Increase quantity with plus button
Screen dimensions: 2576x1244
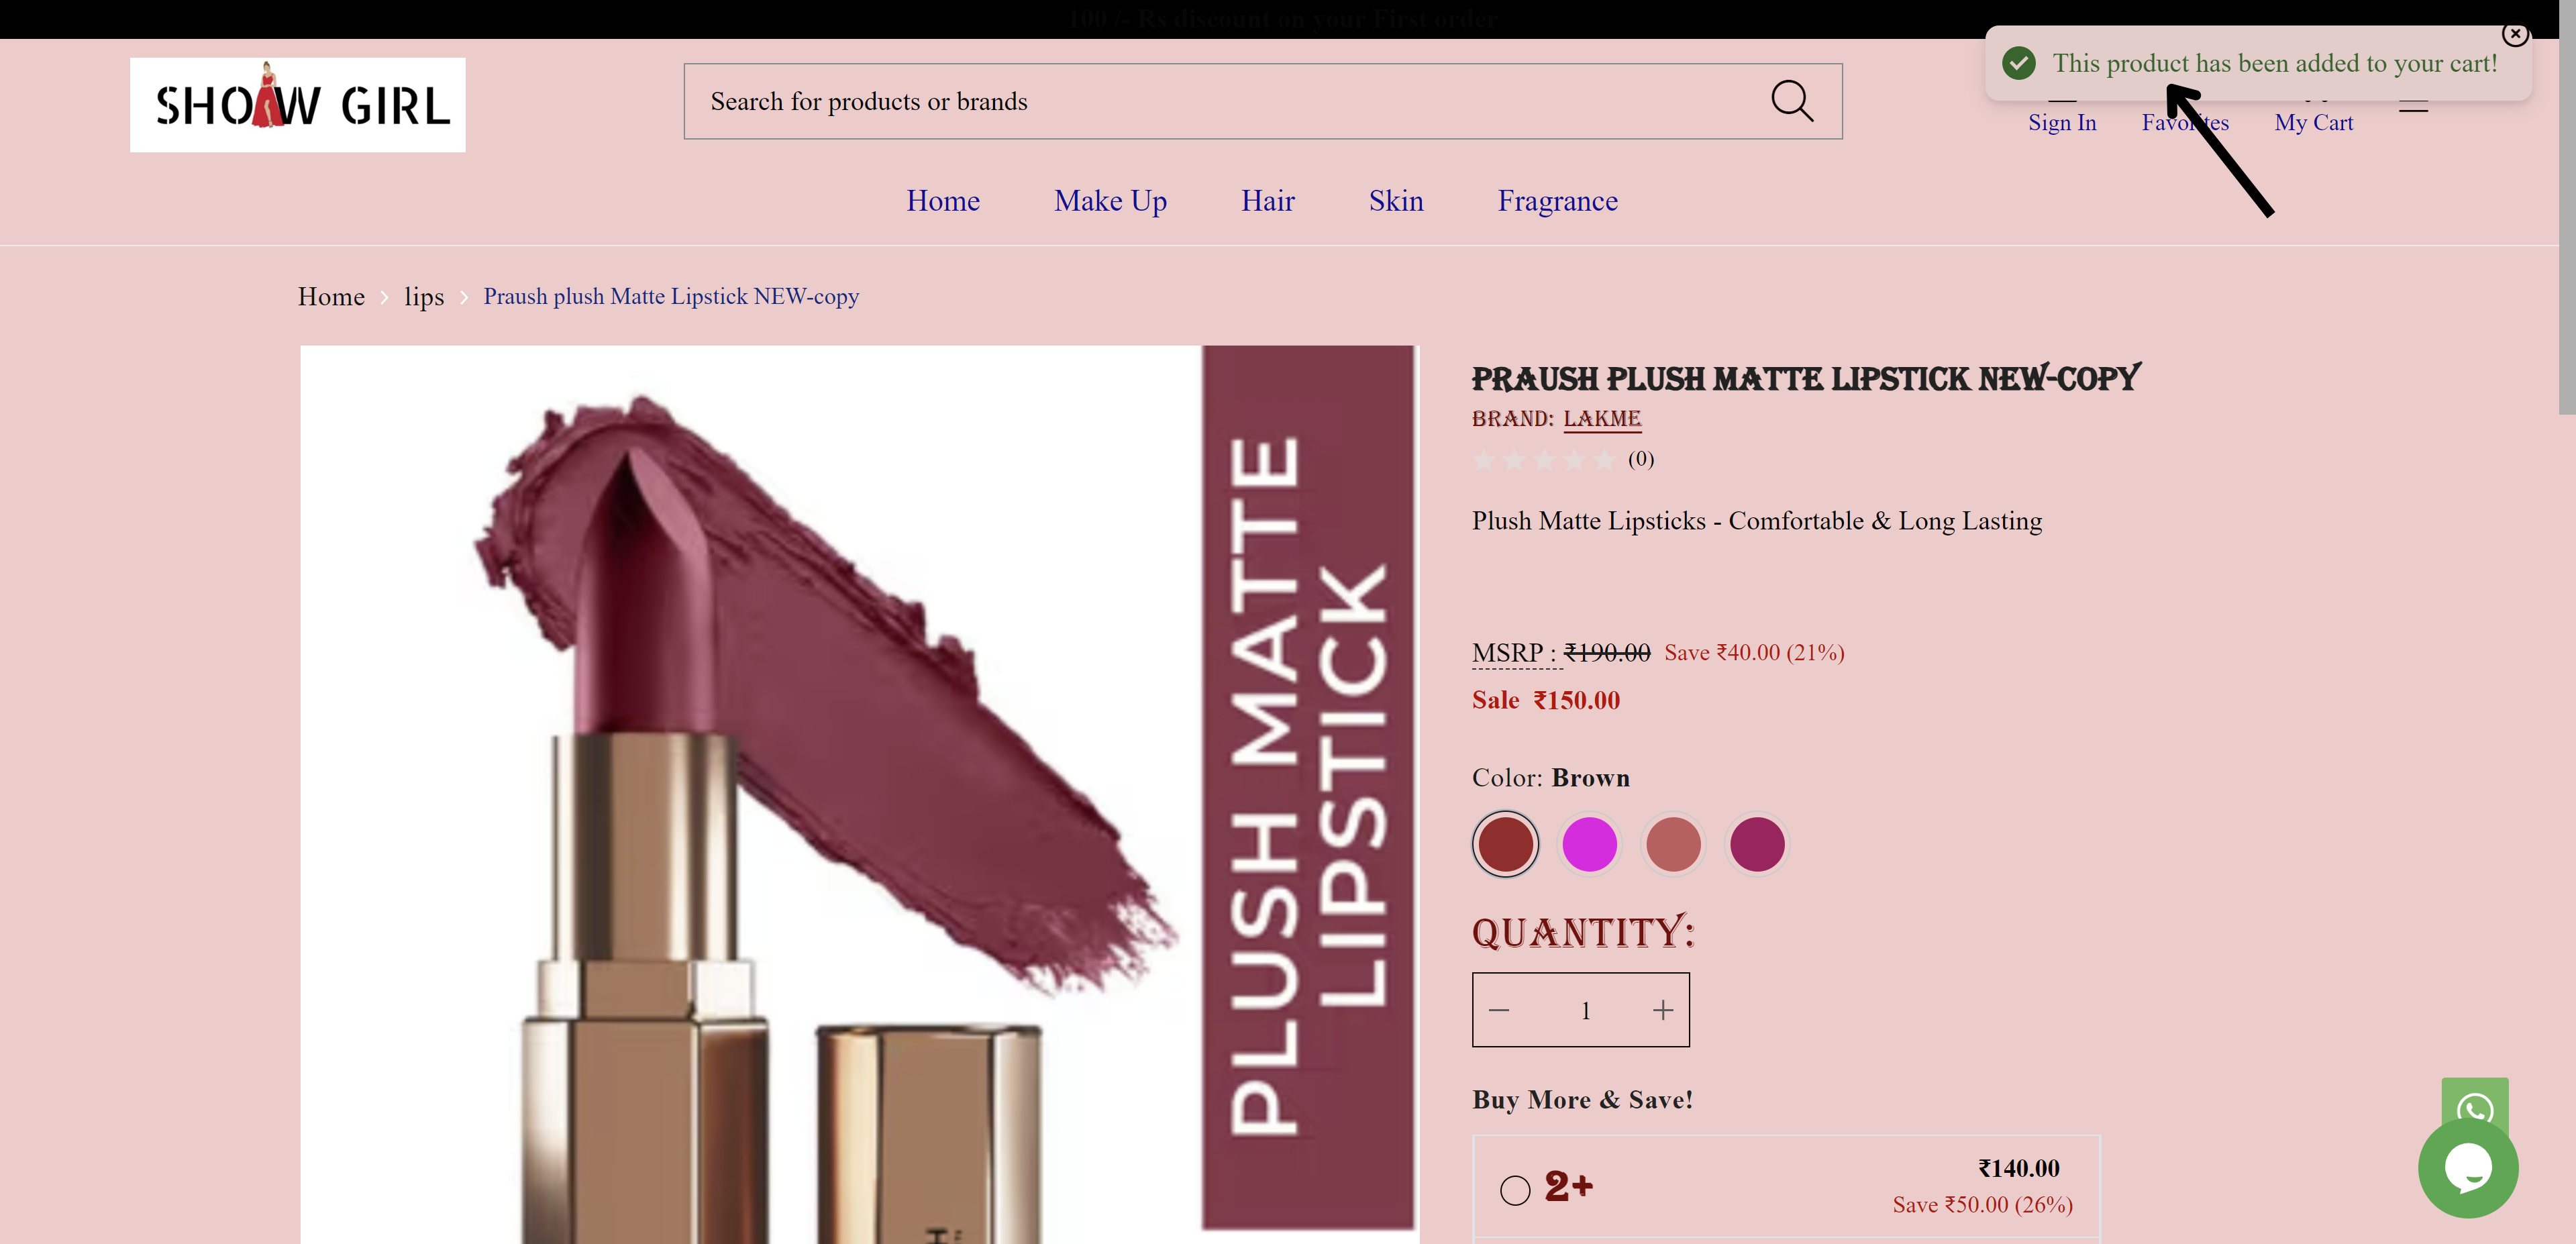pyautogui.click(x=1662, y=1010)
